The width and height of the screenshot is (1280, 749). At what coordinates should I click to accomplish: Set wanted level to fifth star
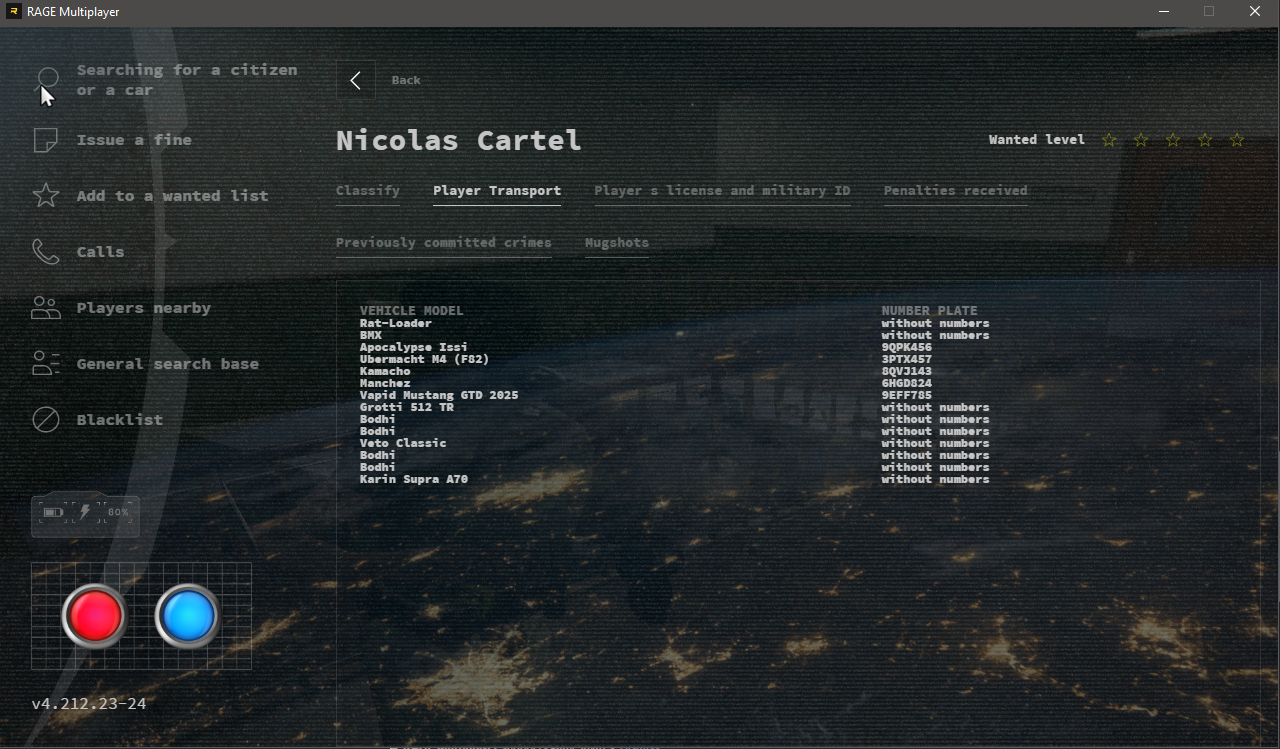1237,140
